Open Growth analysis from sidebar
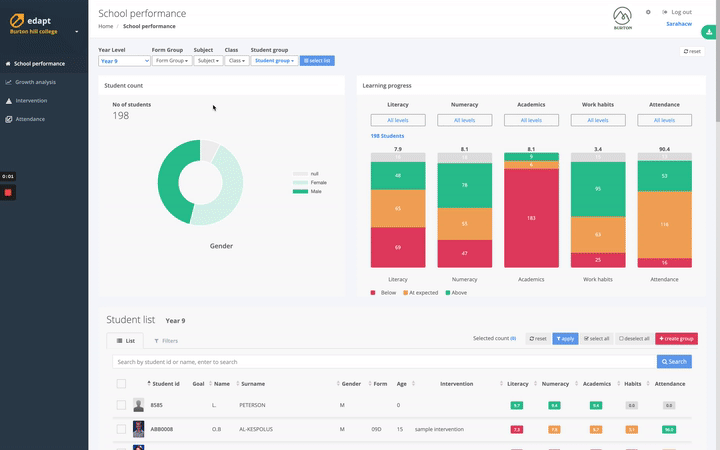720x450 pixels. coord(35,82)
